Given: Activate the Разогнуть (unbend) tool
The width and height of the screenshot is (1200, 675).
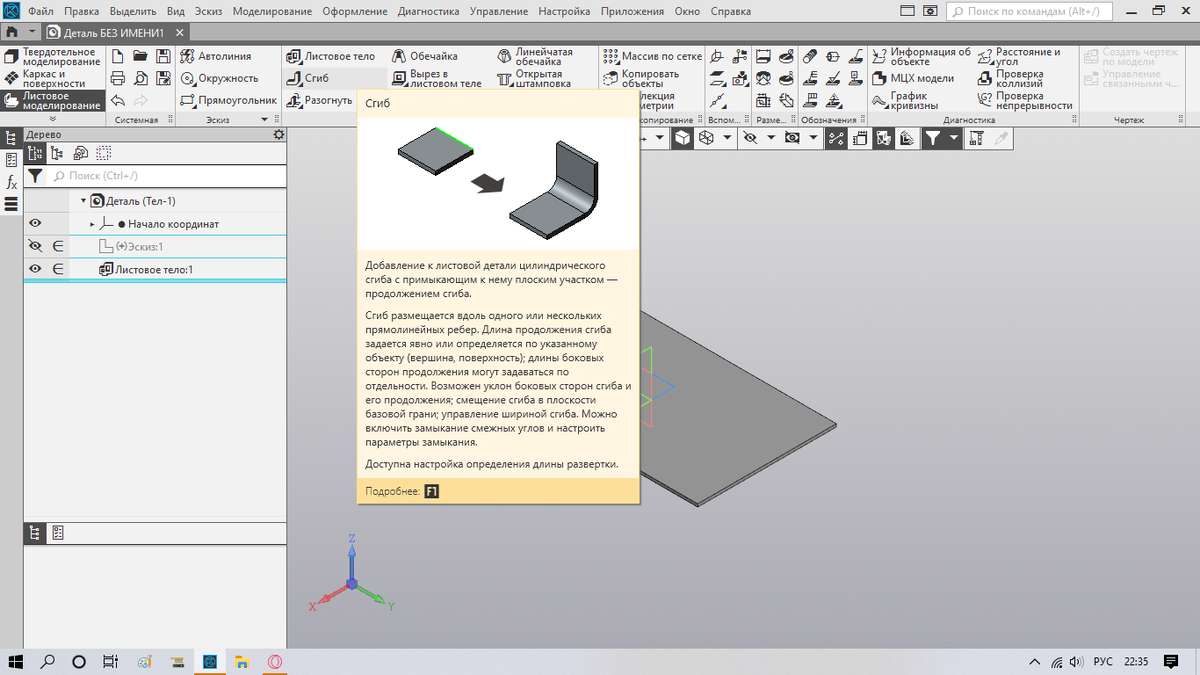Looking at the screenshot, I should click(320, 100).
